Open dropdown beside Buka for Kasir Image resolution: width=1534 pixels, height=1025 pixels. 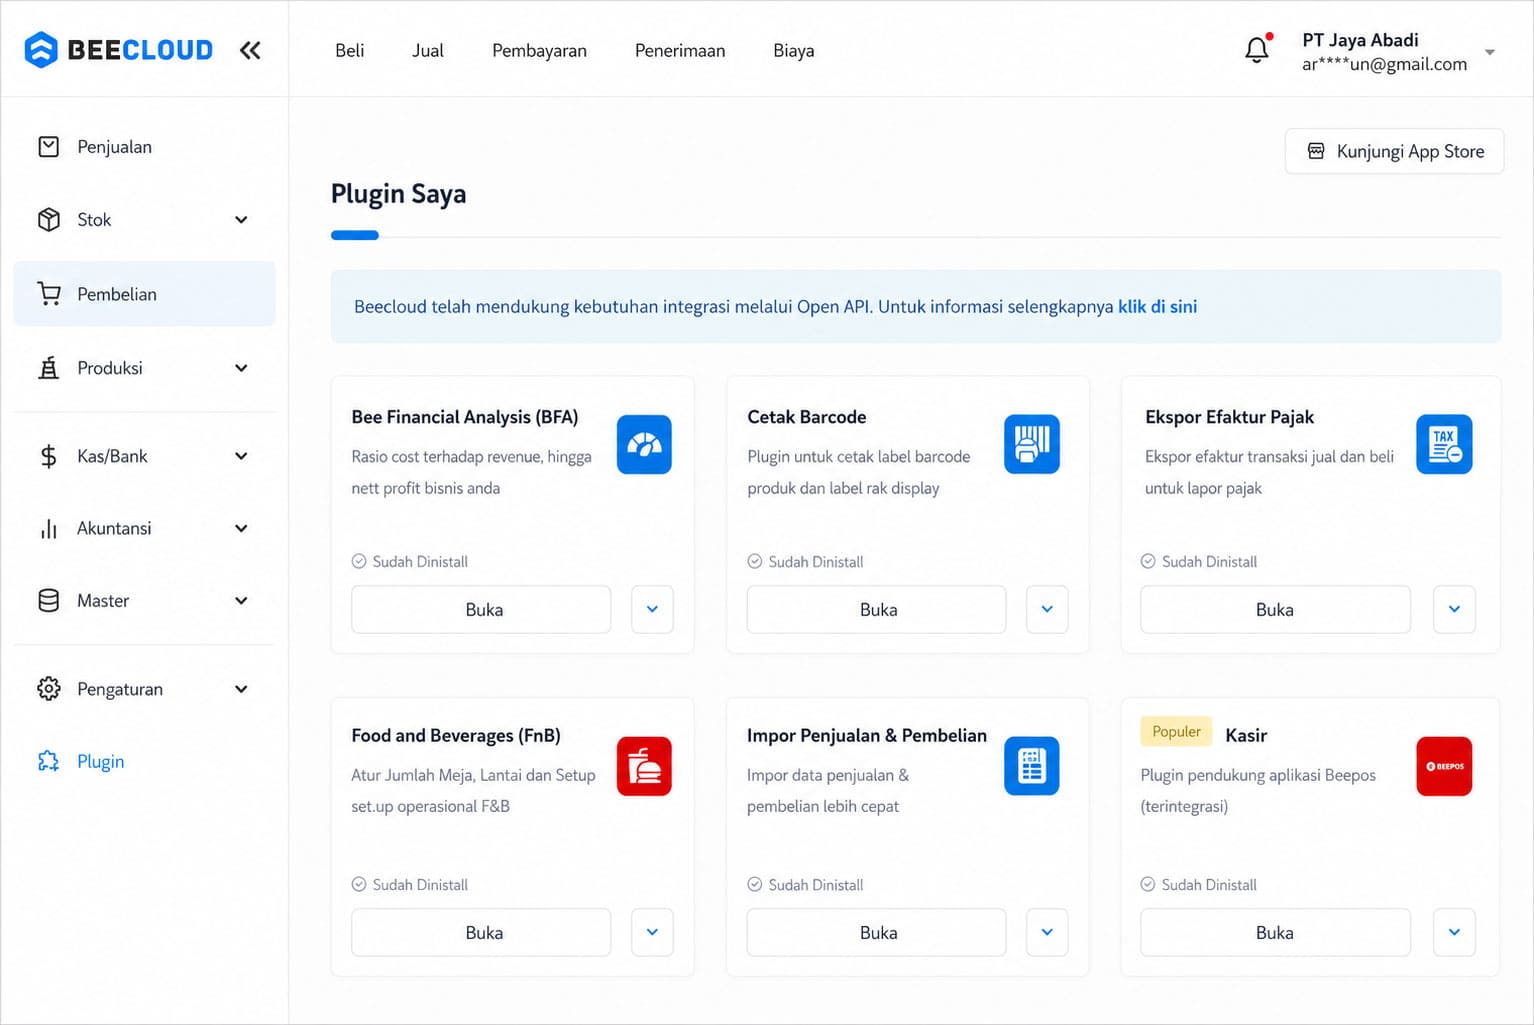point(1454,932)
